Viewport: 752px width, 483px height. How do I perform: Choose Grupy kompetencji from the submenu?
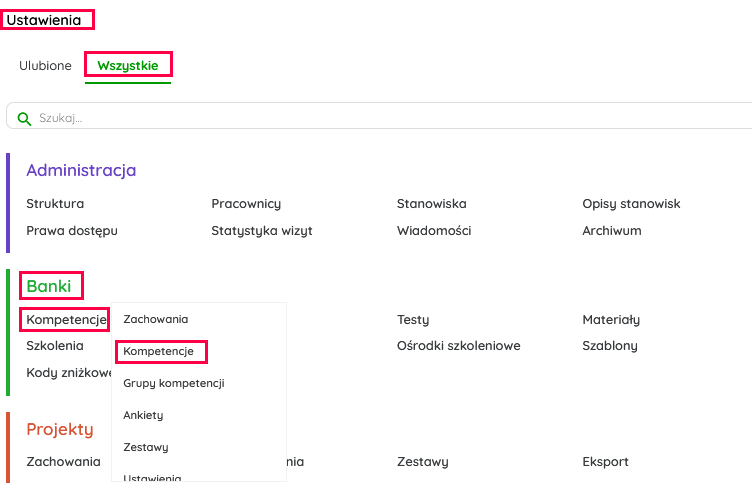(x=174, y=383)
